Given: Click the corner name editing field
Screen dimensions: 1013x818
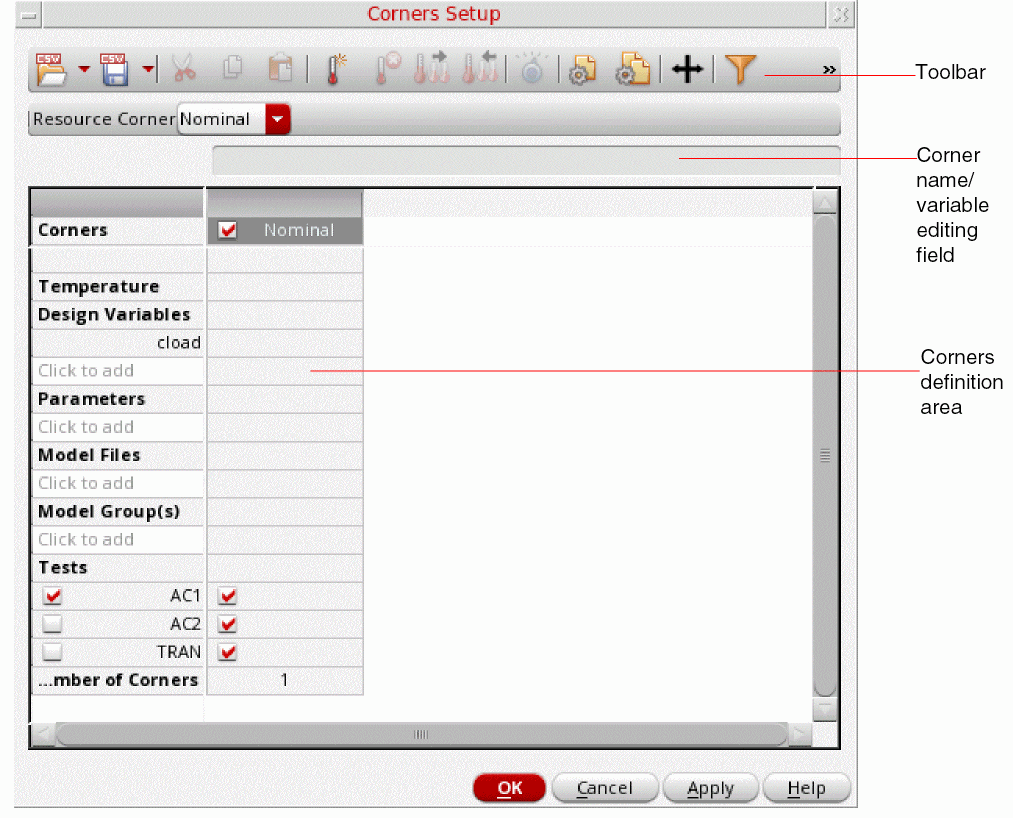Looking at the screenshot, I should click(525, 158).
